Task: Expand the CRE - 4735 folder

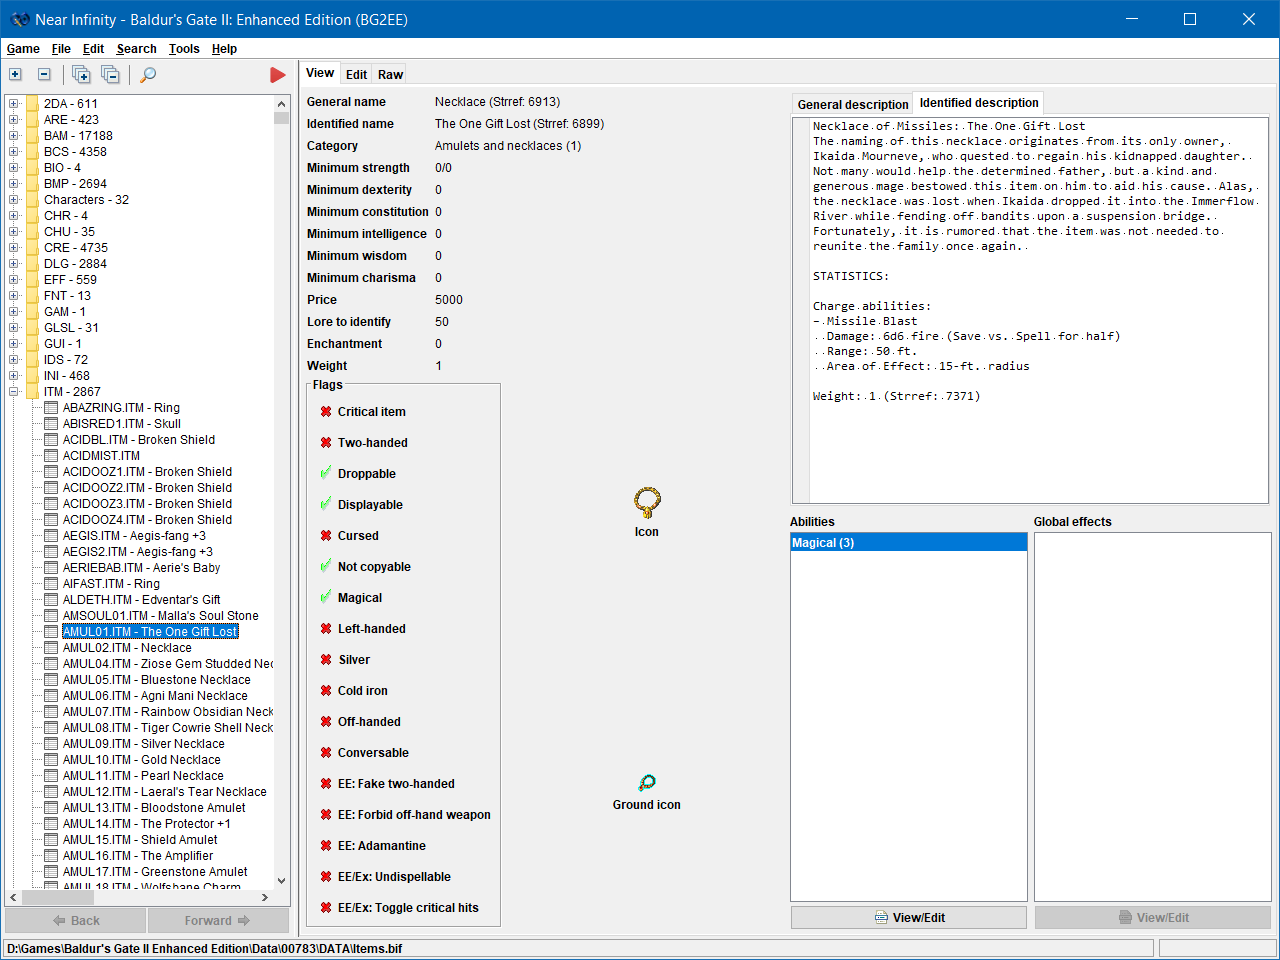Action: pyautogui.click(x=14, y=248)
